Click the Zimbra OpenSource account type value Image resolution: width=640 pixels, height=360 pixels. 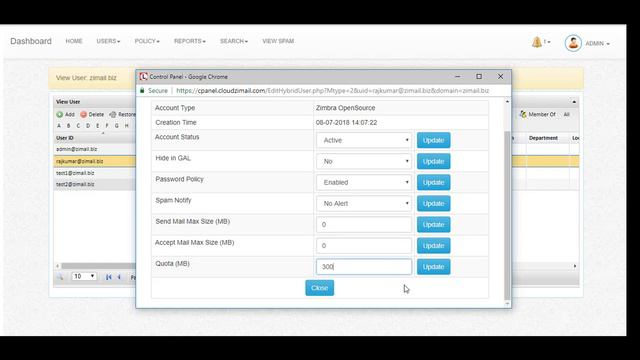click(x=345, y=108)
